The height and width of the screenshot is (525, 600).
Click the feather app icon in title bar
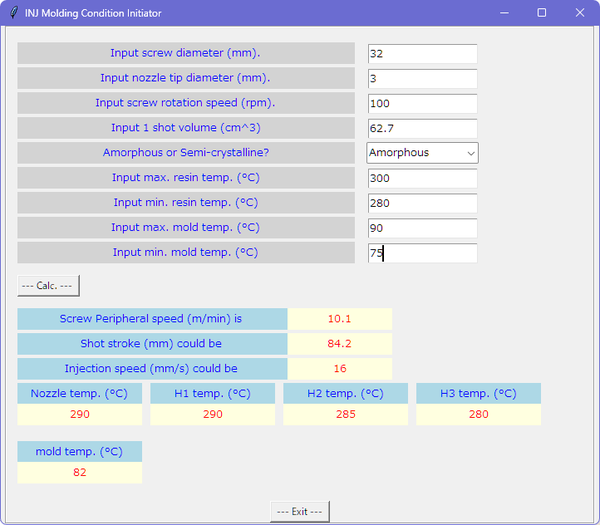[12, 13]
